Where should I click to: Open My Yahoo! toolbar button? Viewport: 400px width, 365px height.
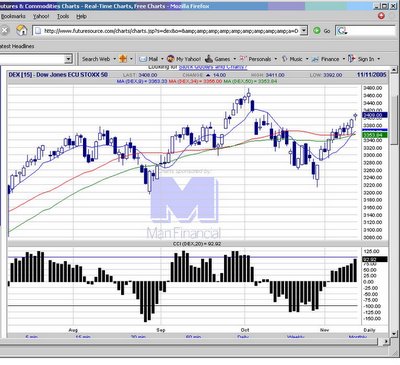tap(184, 59)
